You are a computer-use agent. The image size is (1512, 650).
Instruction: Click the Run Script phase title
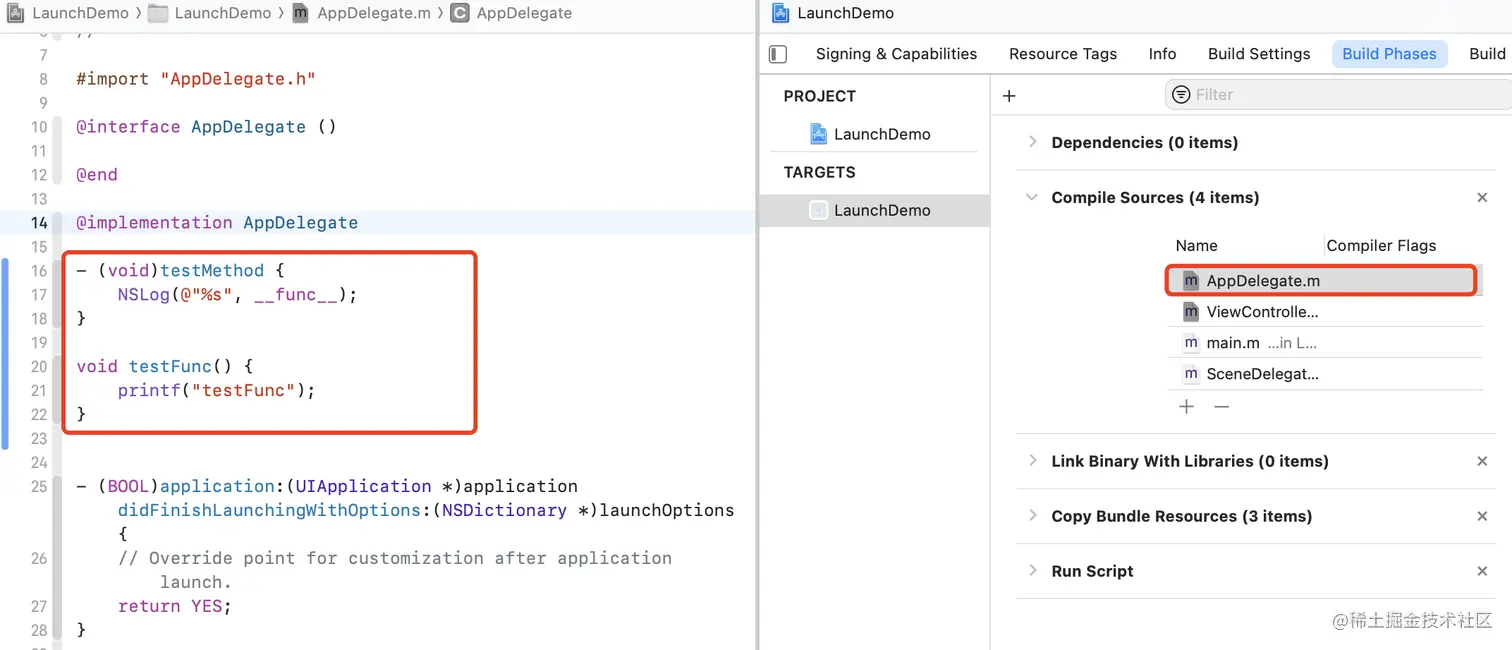(1092, 571)
